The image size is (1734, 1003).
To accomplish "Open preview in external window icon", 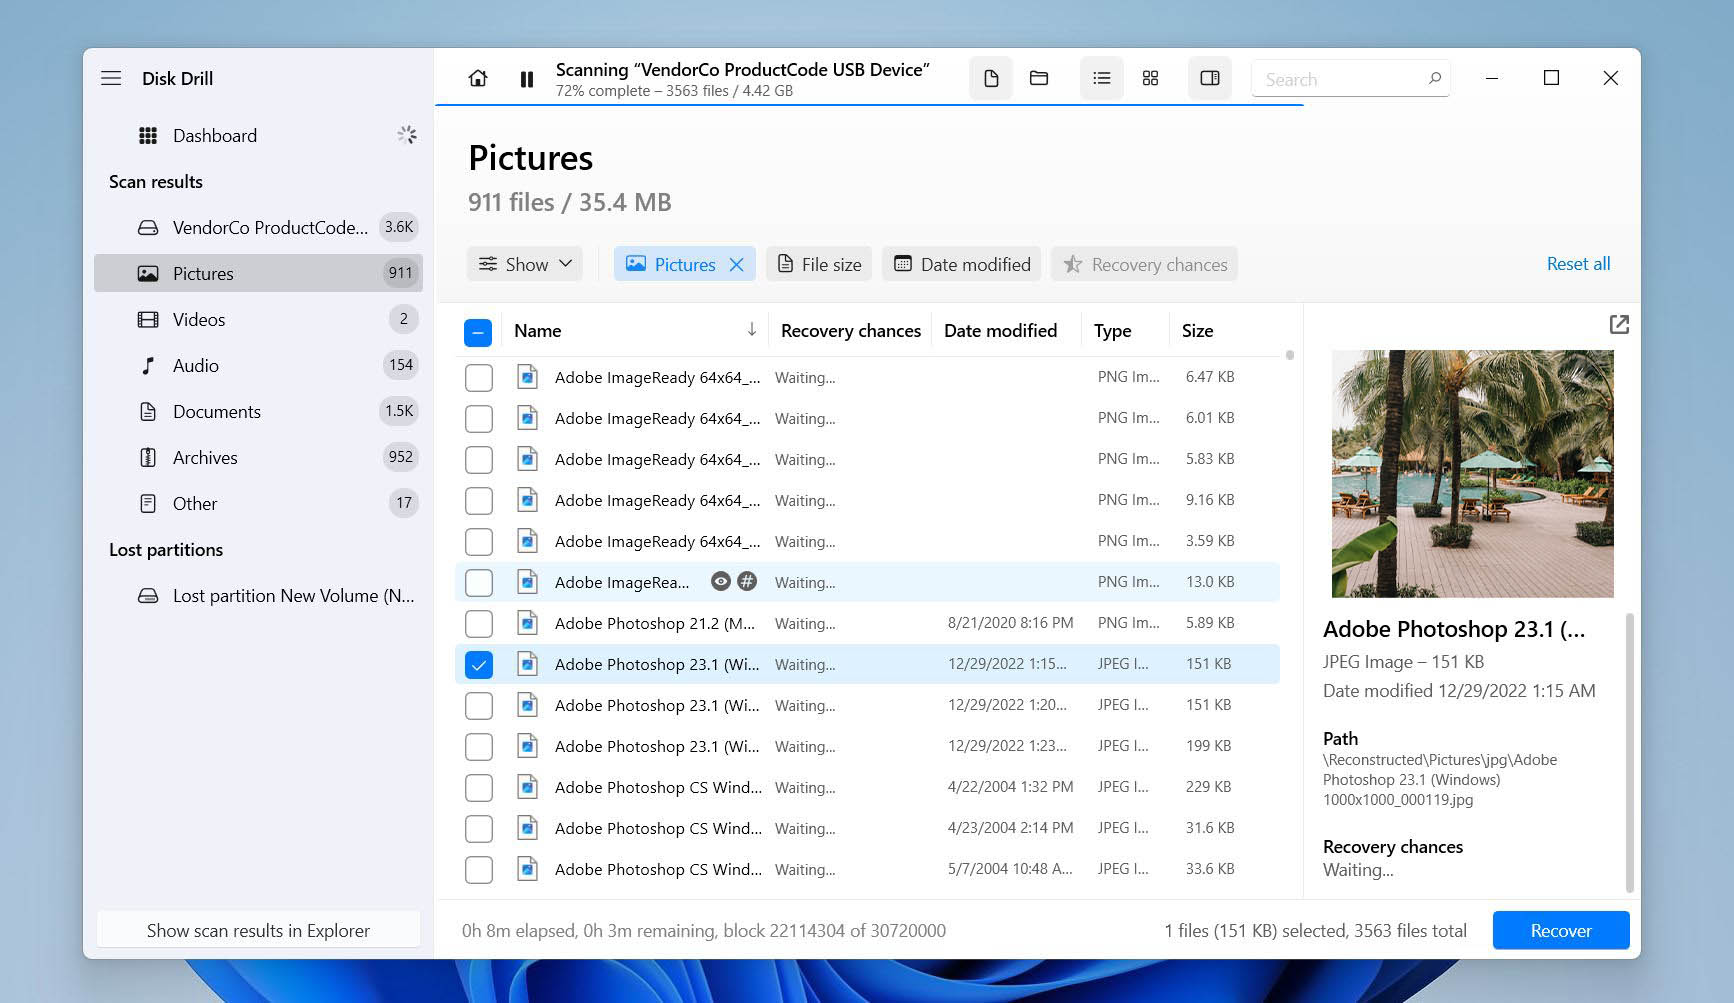I will click(1619, 324).
